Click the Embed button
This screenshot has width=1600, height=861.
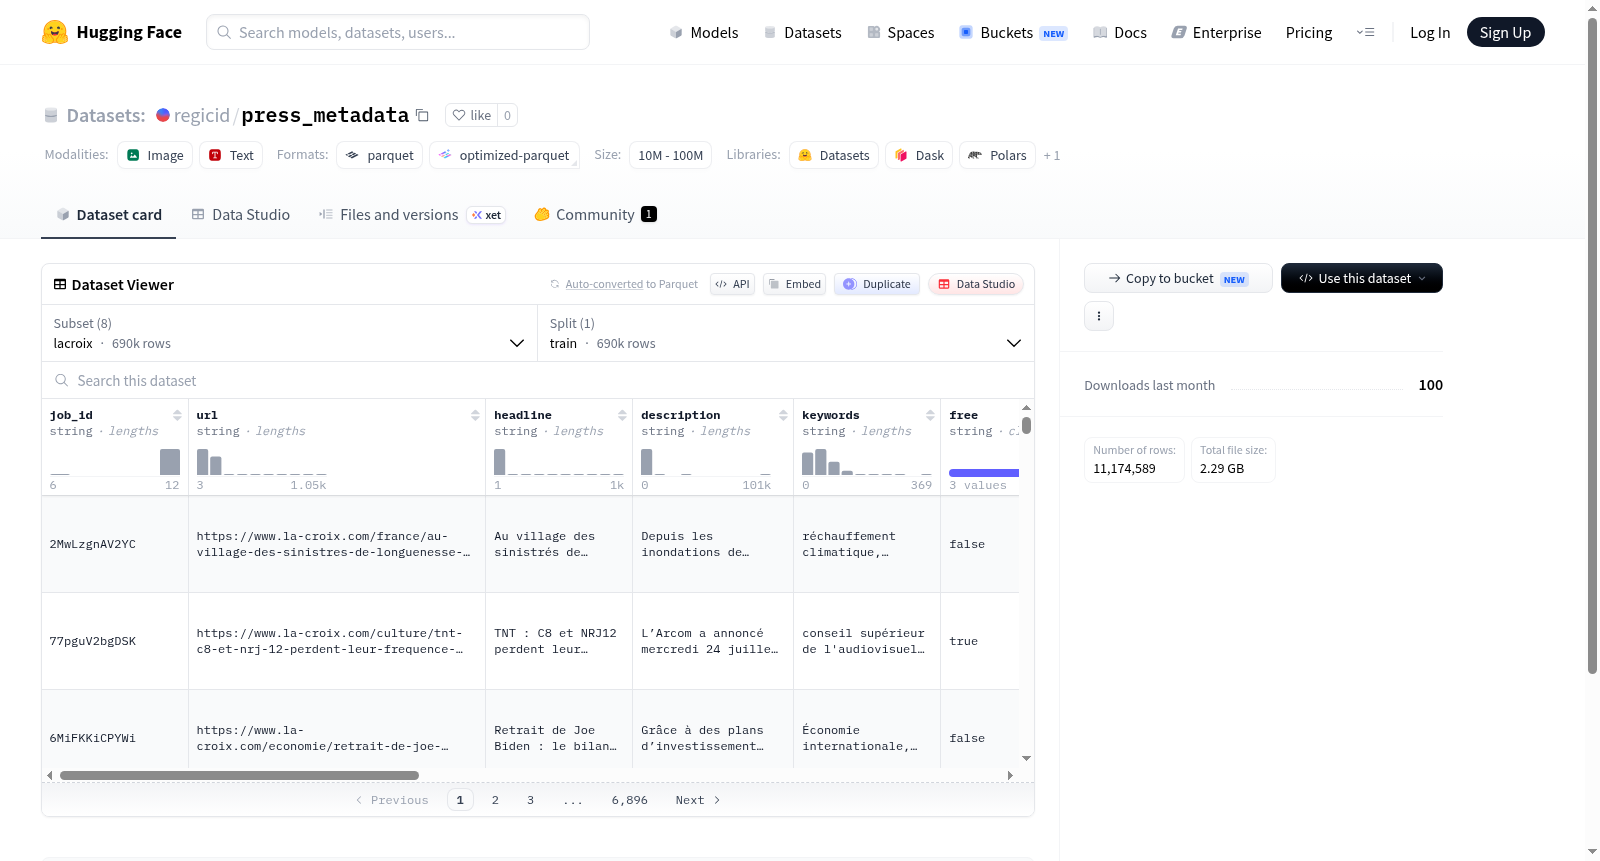tap(795, 284)
